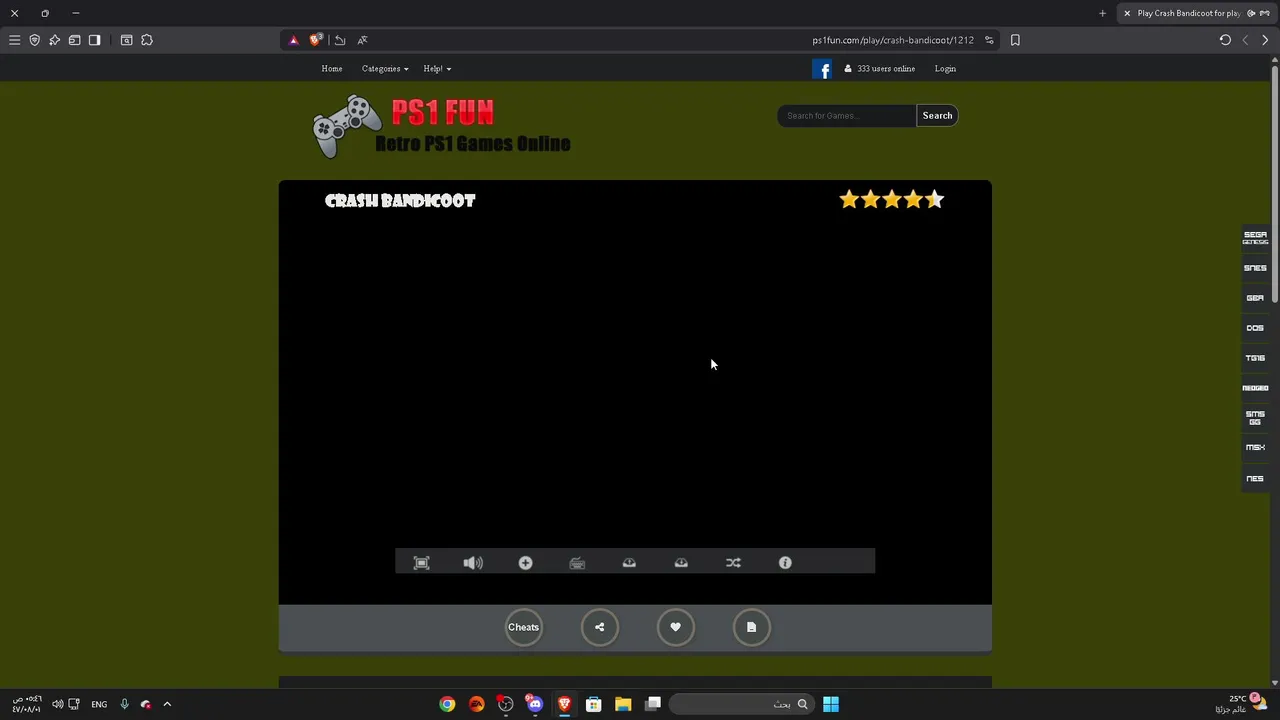This screenshot has width=1280, height=720.
Task: Click the share arrow icon in address bar
Action: (340, 40)
